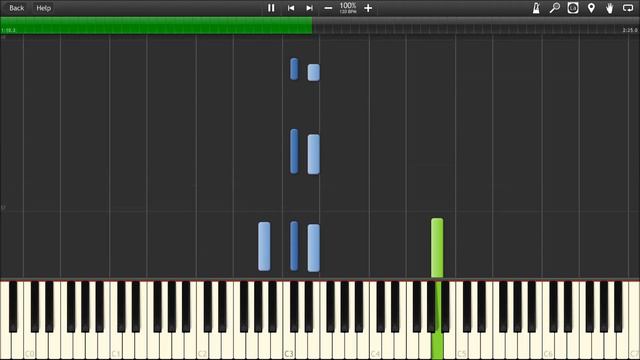Decrease playback speed with minus button
640x360 pixels.
(x=328, y=8)
